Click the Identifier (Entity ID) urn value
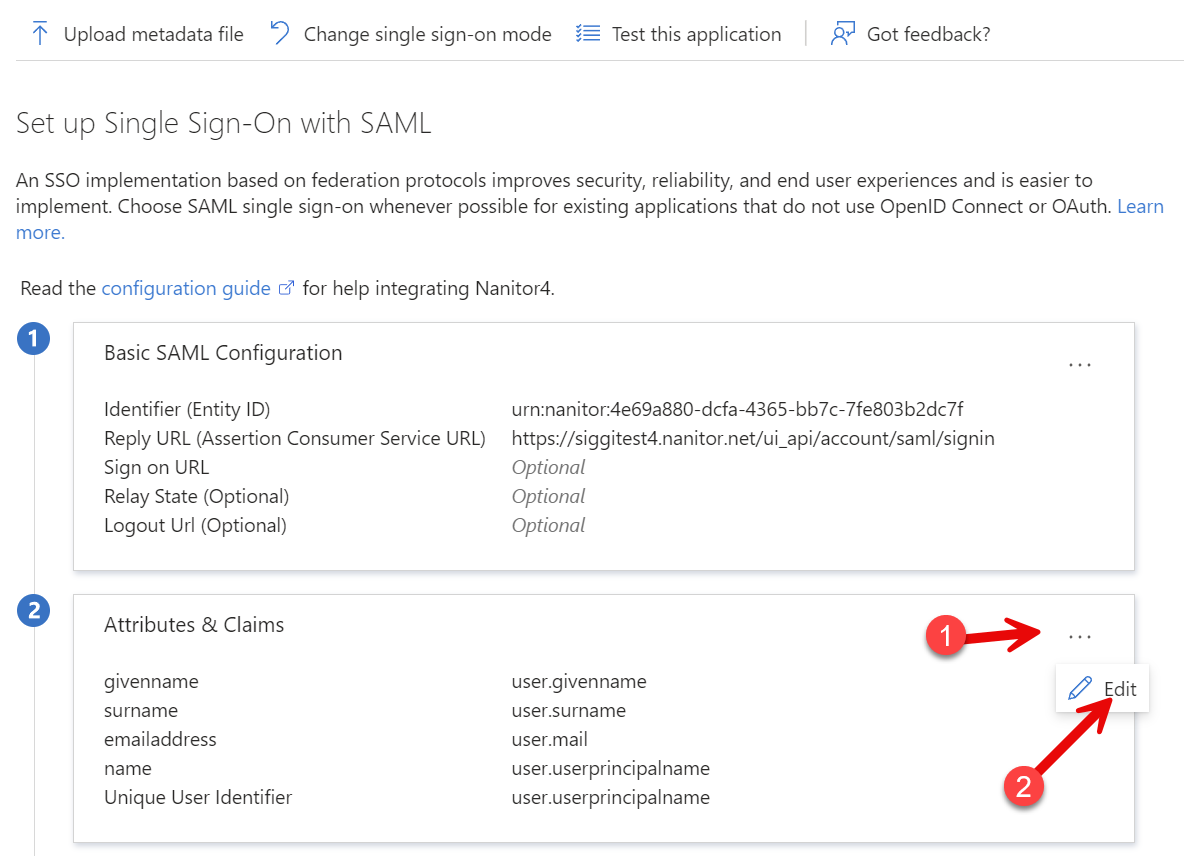The width and height of the screenshot is (1184, 856). coord(737,409)
